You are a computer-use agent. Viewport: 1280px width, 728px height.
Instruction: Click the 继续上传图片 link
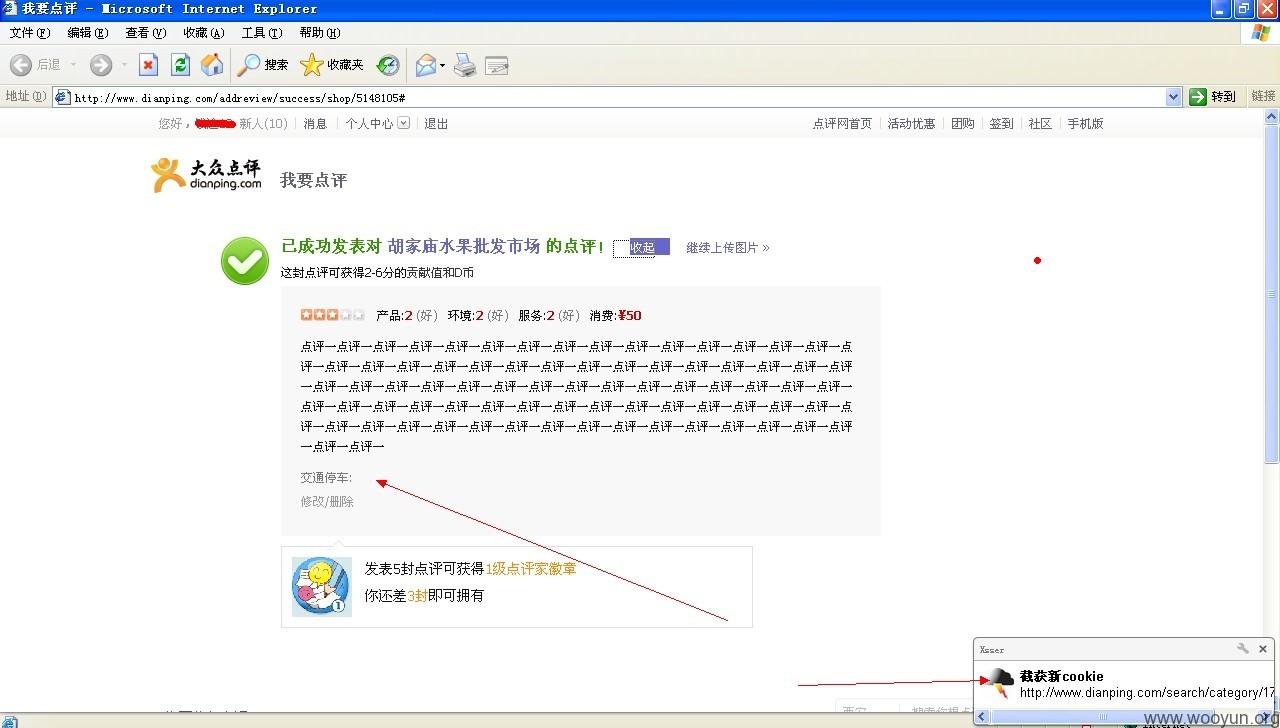click(x=728, y=247)
